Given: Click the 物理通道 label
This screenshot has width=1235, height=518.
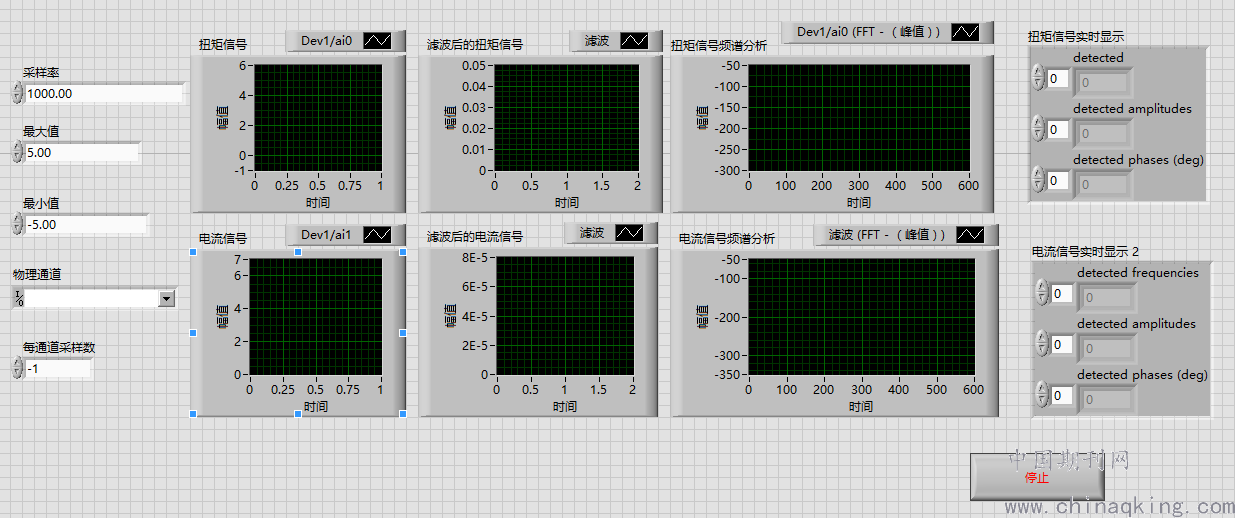Looking at the screenshot, I should (x=37, y=274).
